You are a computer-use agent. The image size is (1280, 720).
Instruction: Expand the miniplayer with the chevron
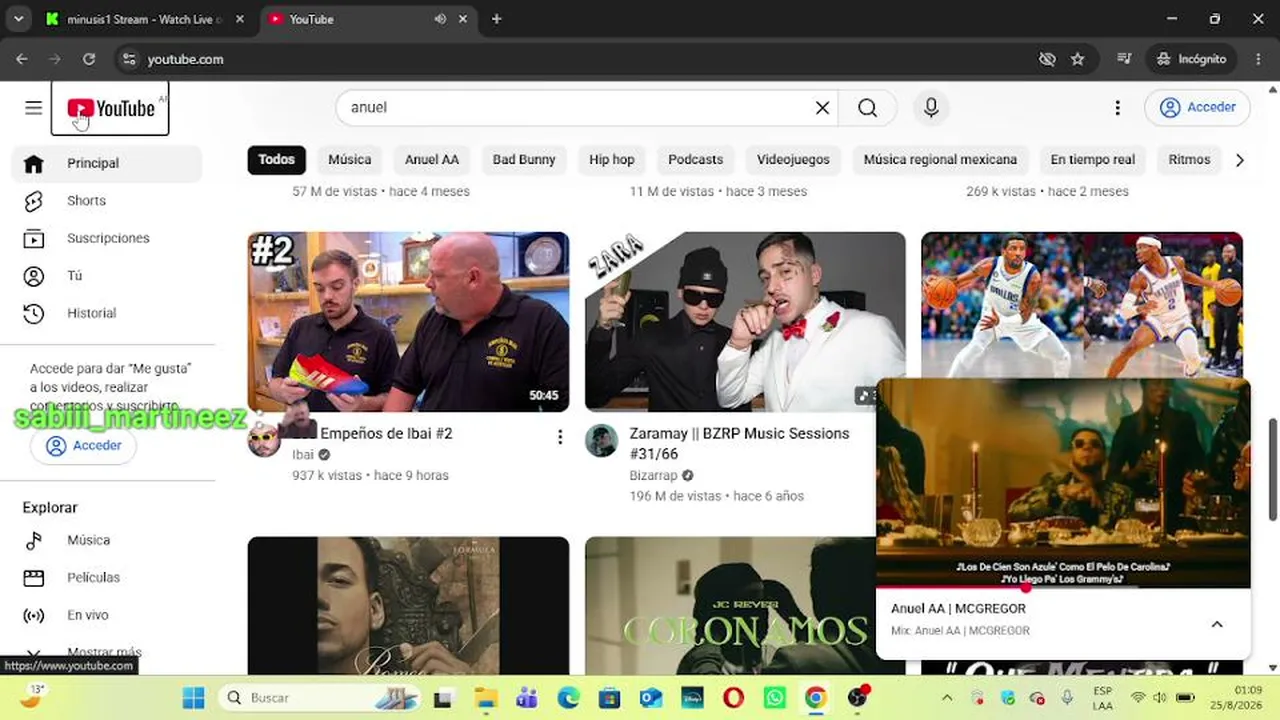click(x=1217, y=624)
